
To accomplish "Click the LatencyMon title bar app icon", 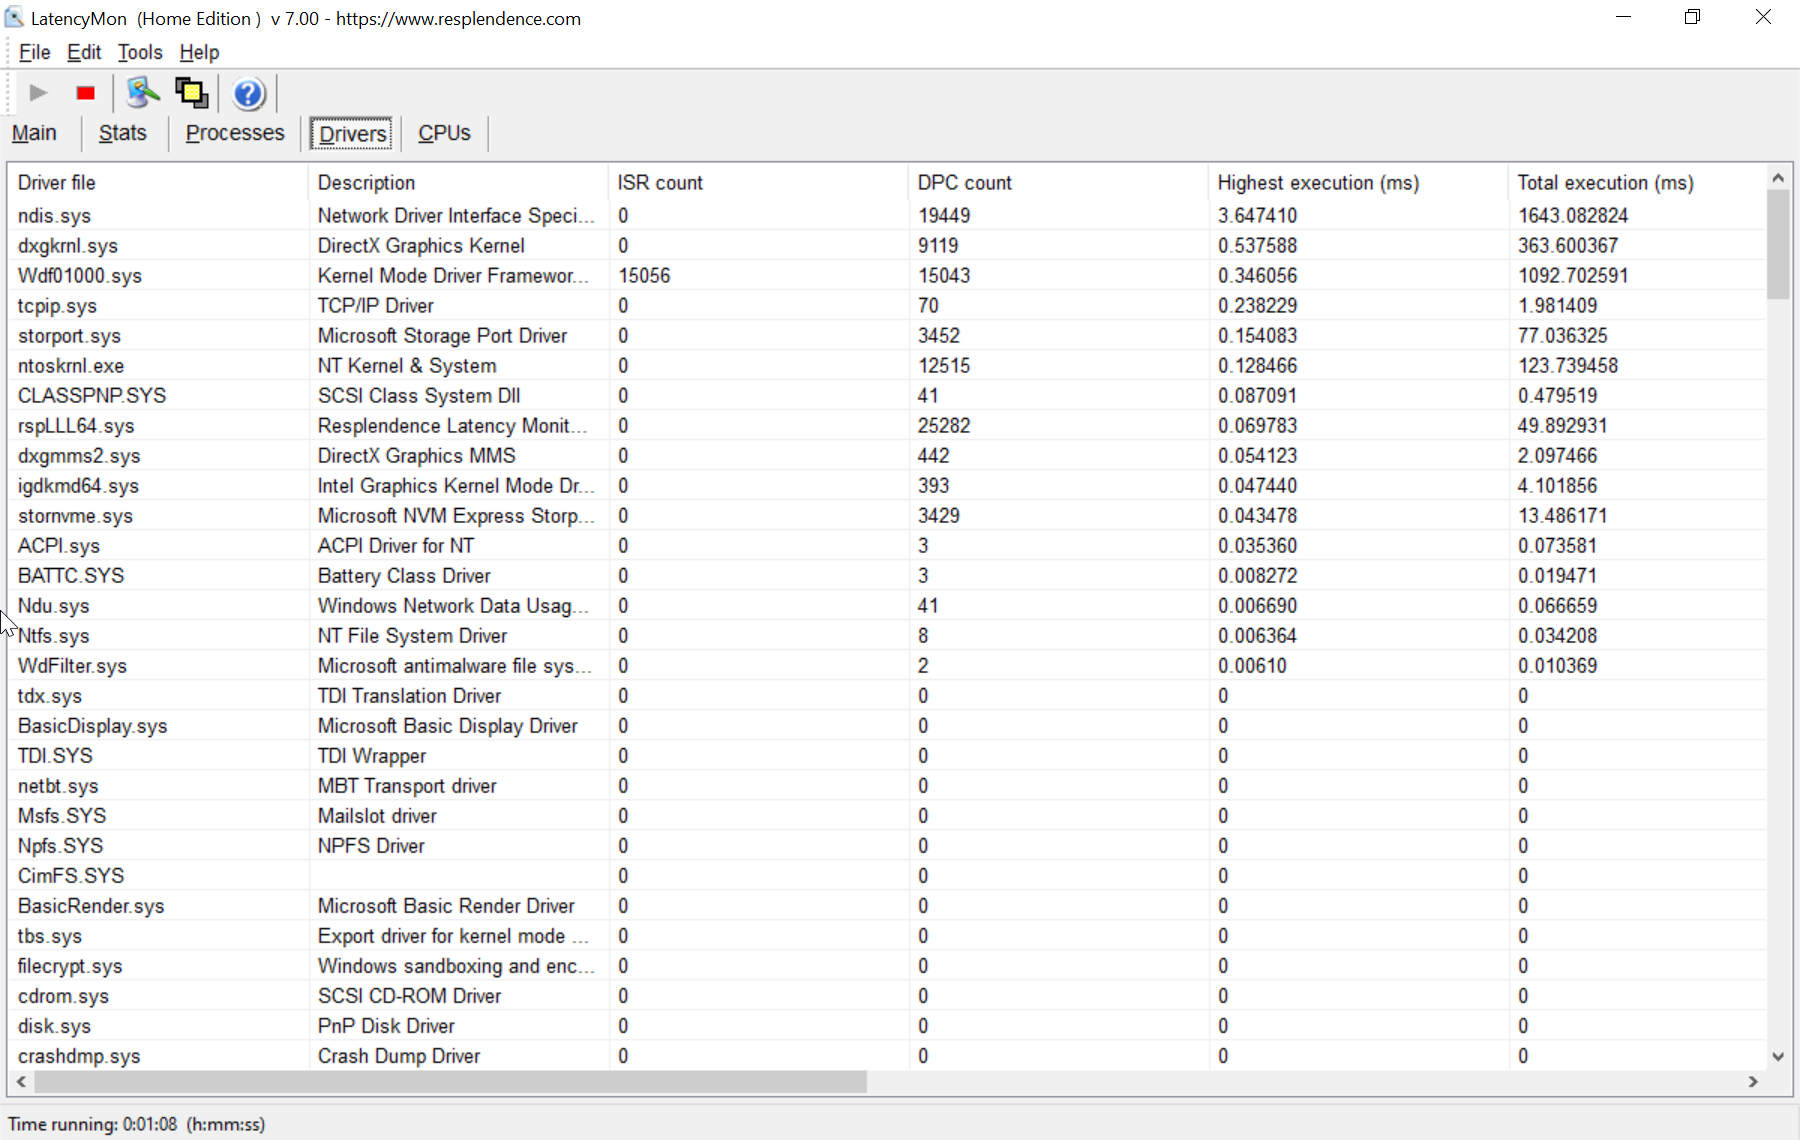I will [14, 18].
